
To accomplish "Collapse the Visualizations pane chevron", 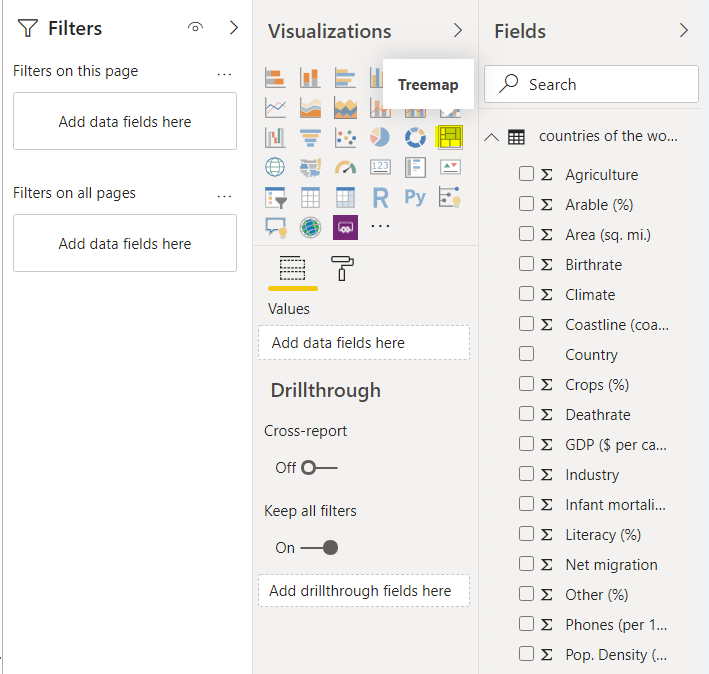I will (x=458, y=31).
